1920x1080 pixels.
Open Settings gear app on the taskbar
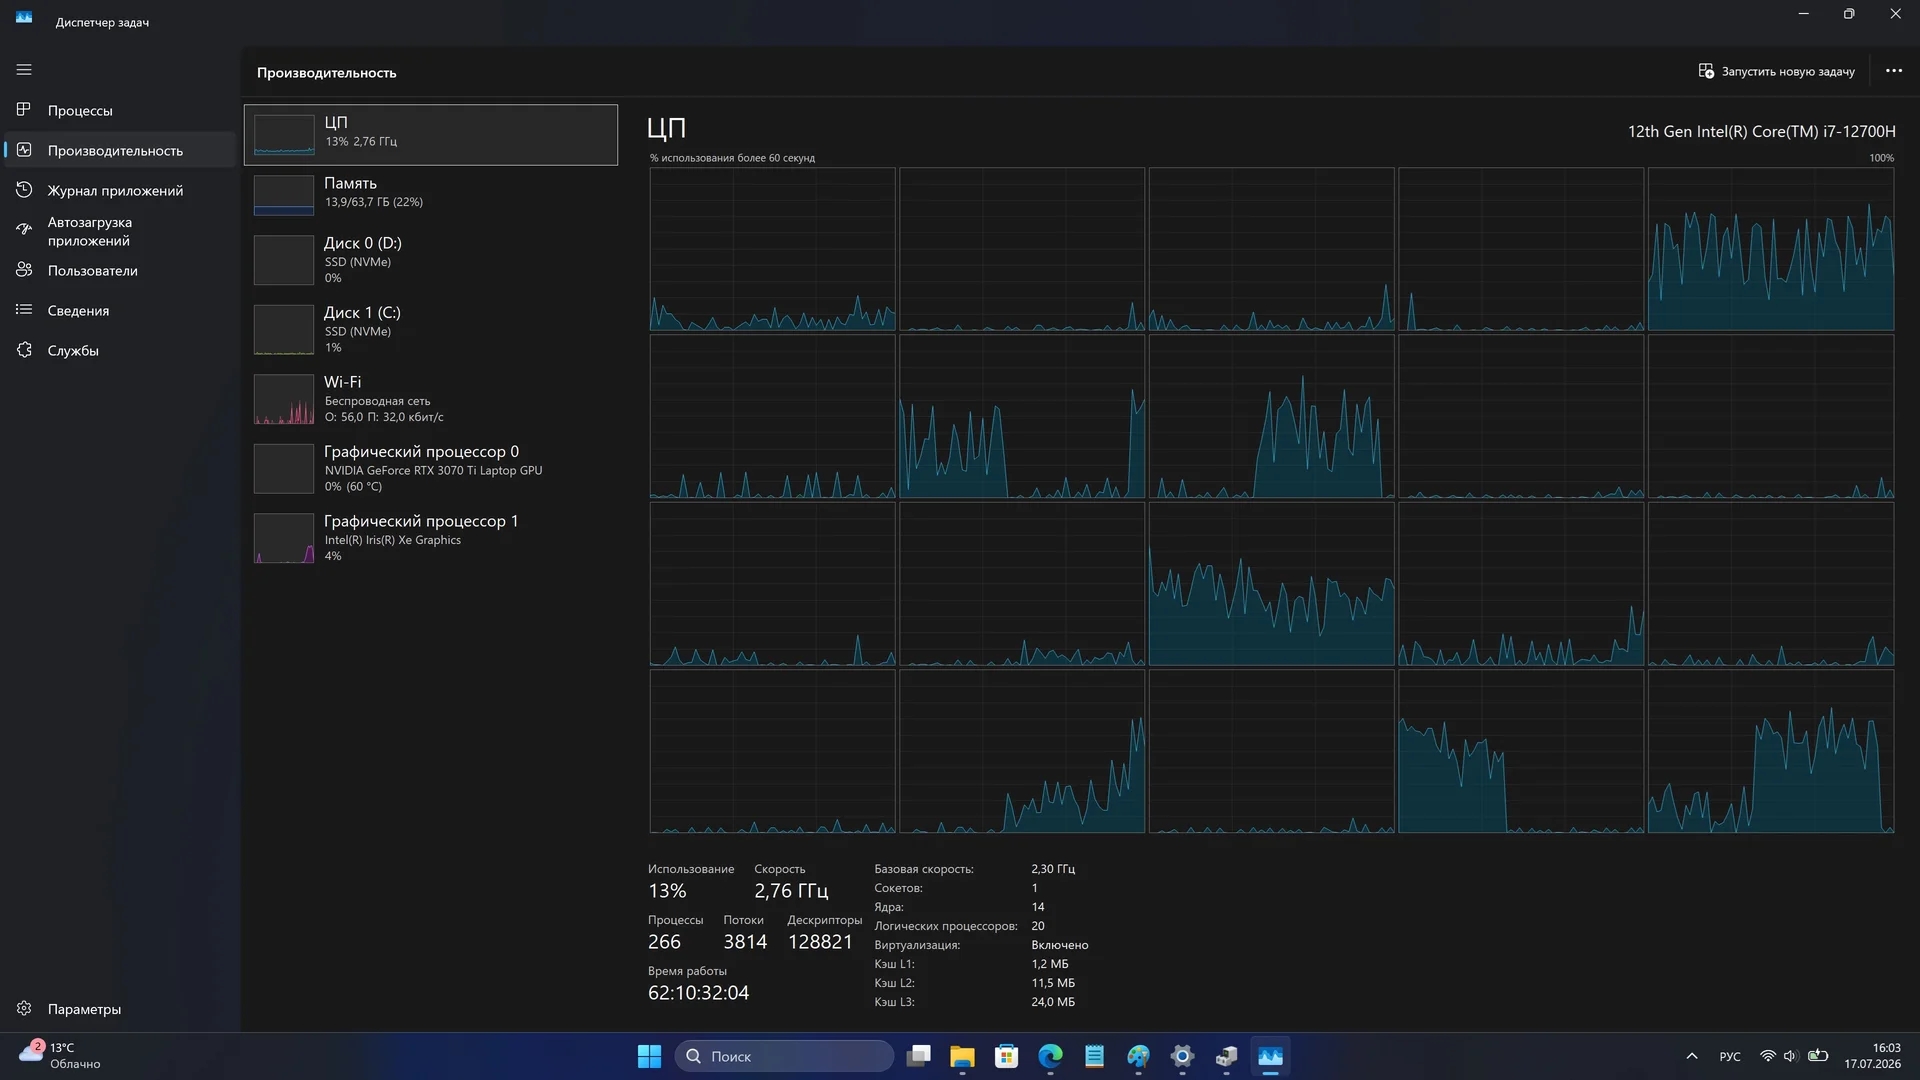pyautogui.click(x=1182, y=1056)
